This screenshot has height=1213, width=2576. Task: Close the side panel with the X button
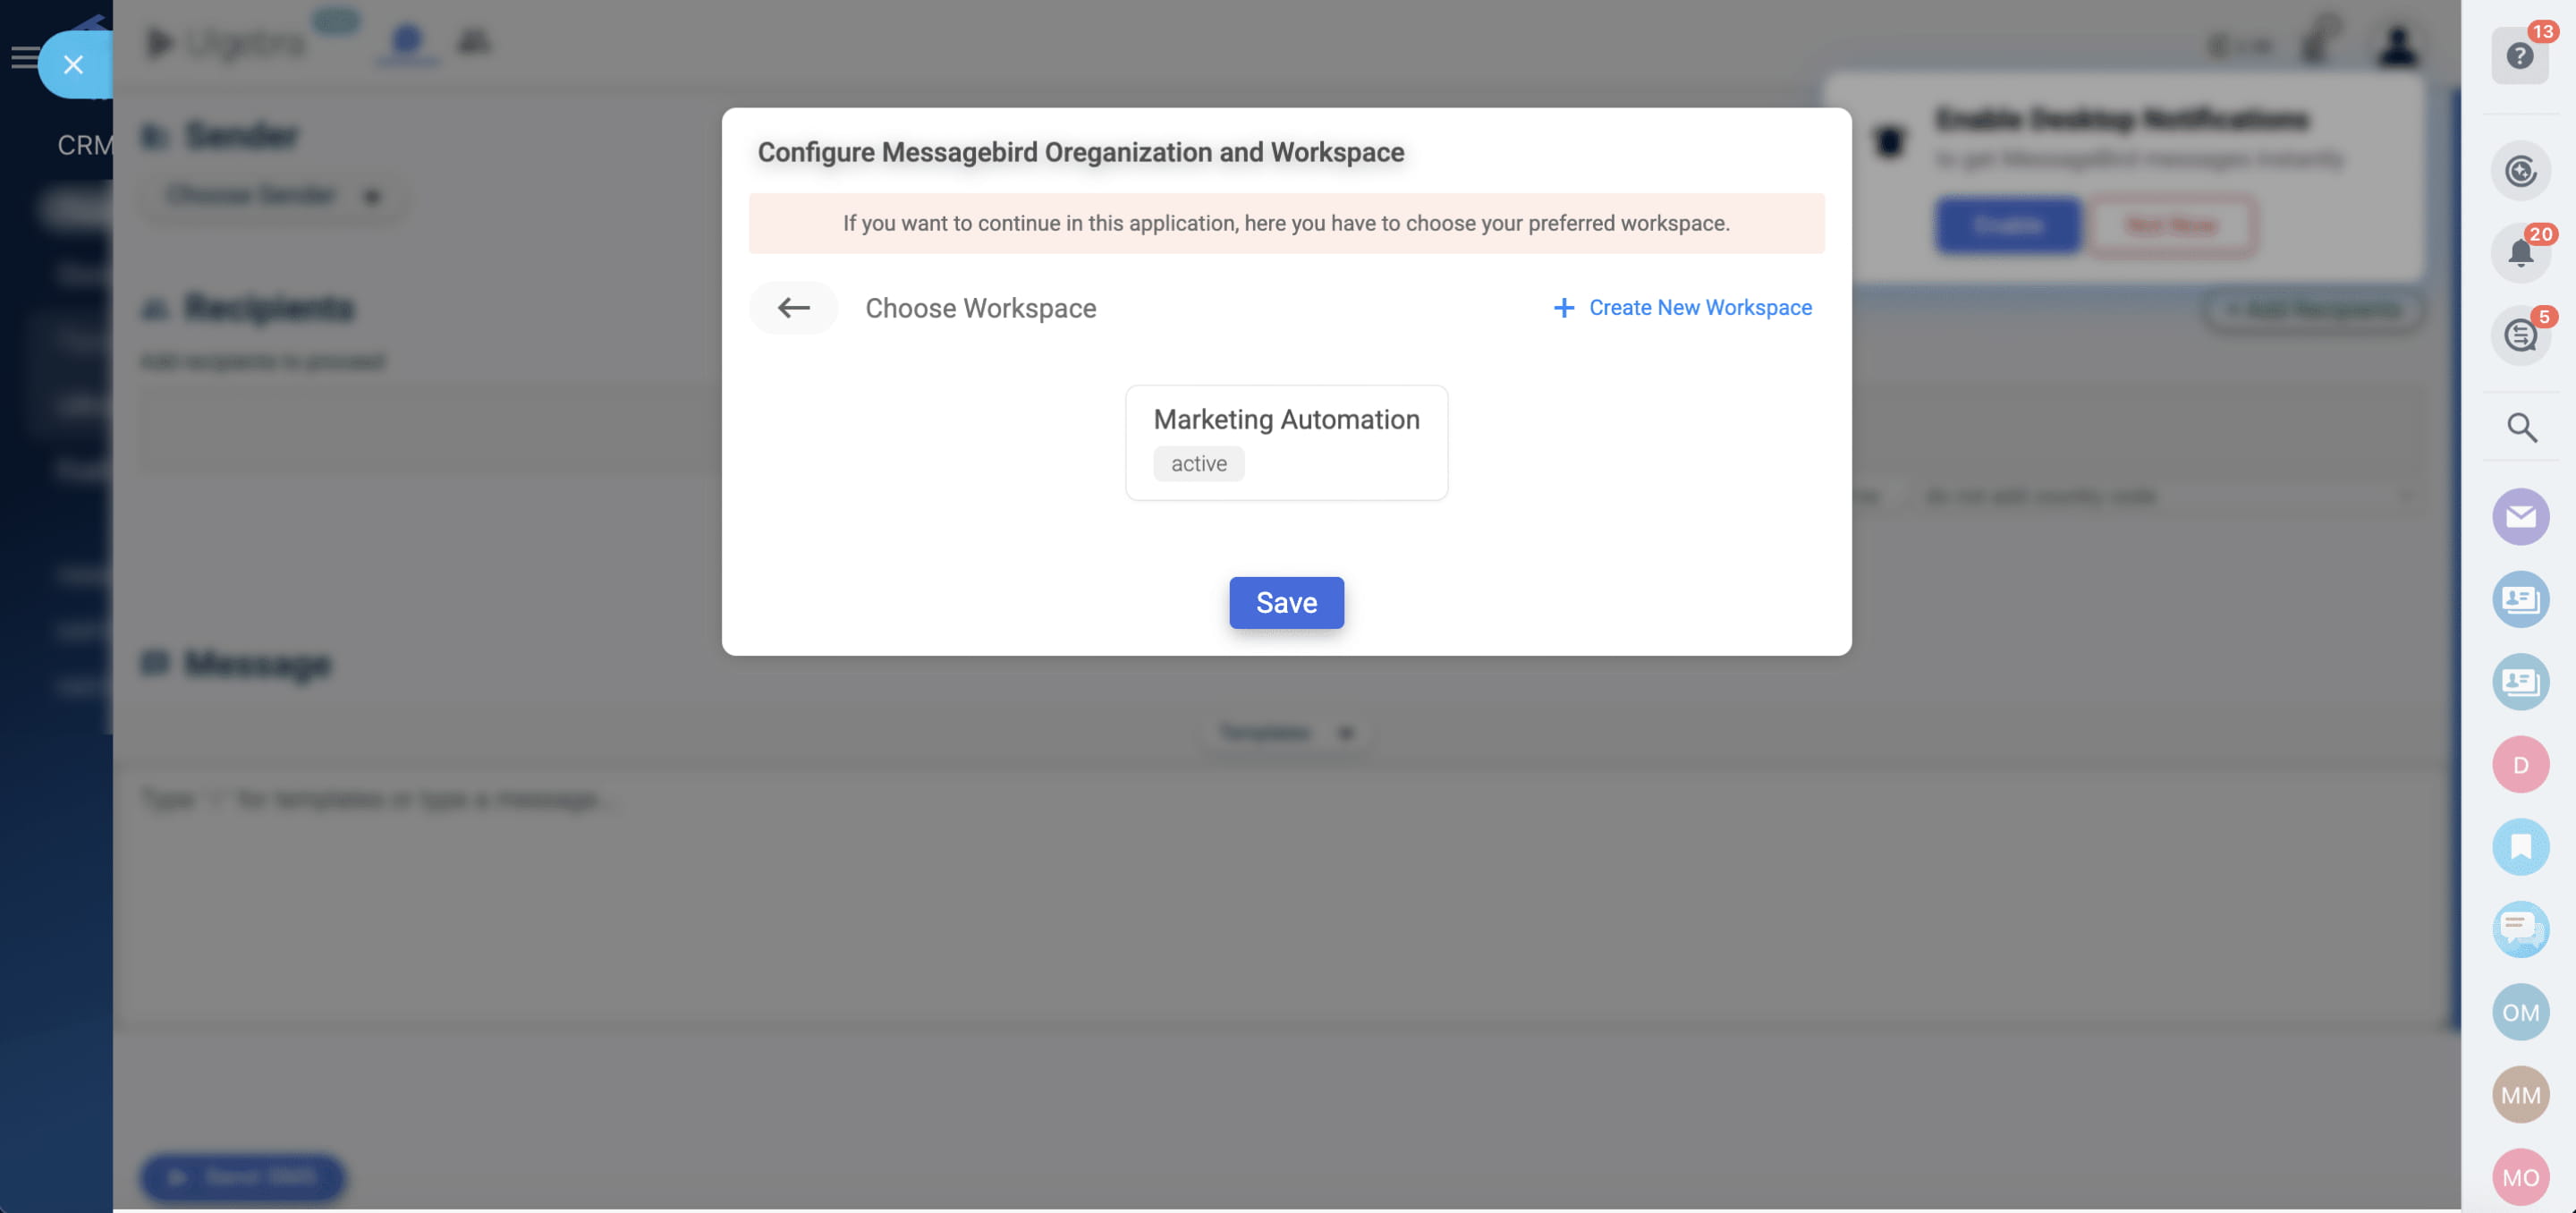point(73,64)
